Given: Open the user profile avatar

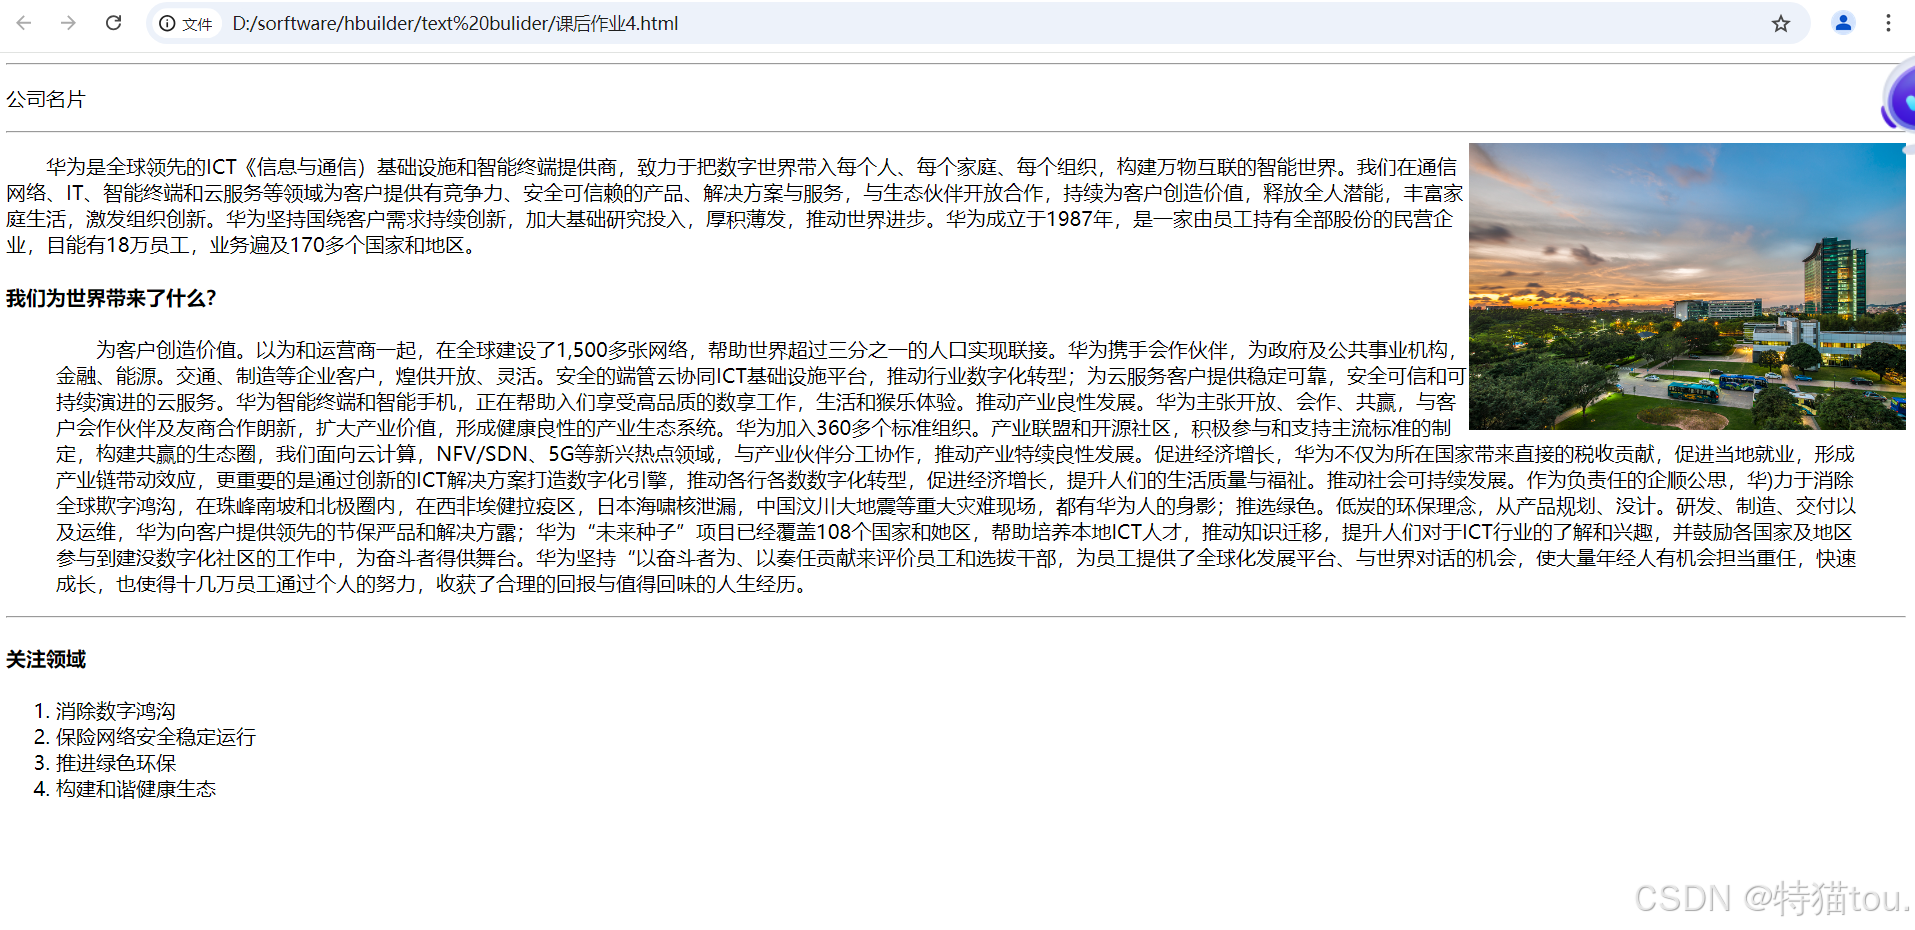Looking at the screenshot, I should 1842,23.
